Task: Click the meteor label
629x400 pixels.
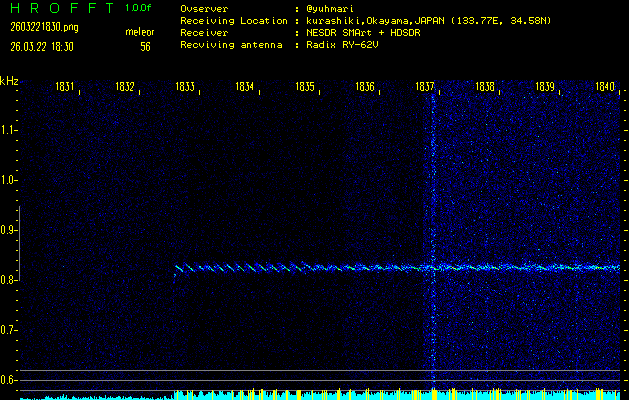Action: (139, 32)
